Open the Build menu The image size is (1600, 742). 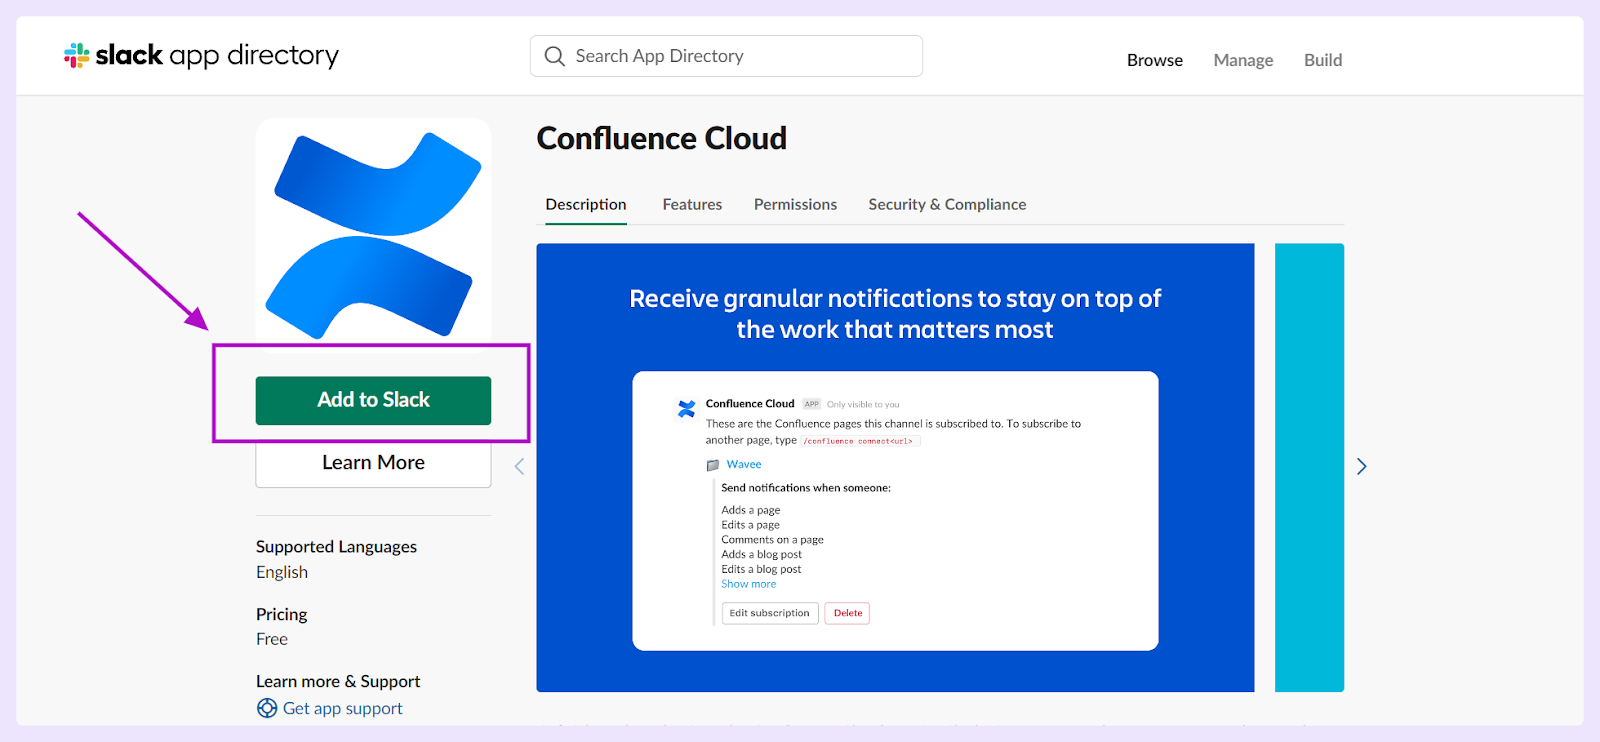[x=1323, y=60]
